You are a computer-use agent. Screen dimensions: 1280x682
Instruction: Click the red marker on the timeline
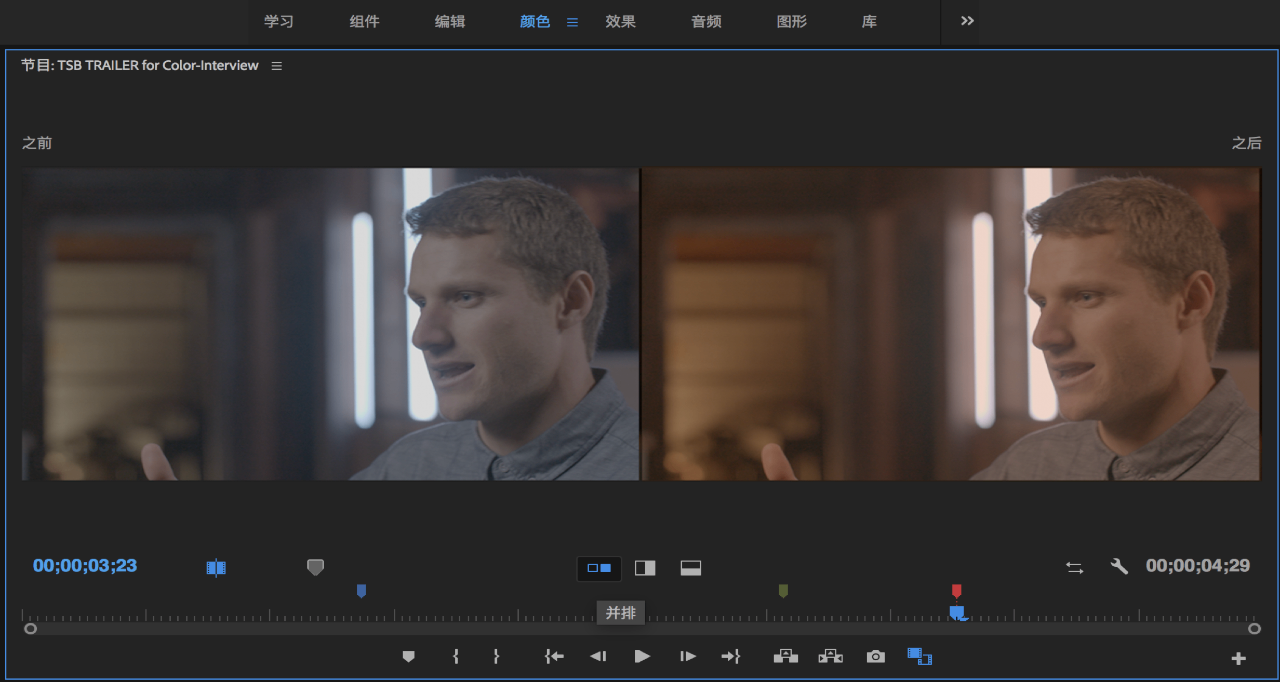[x=956, y=591]
